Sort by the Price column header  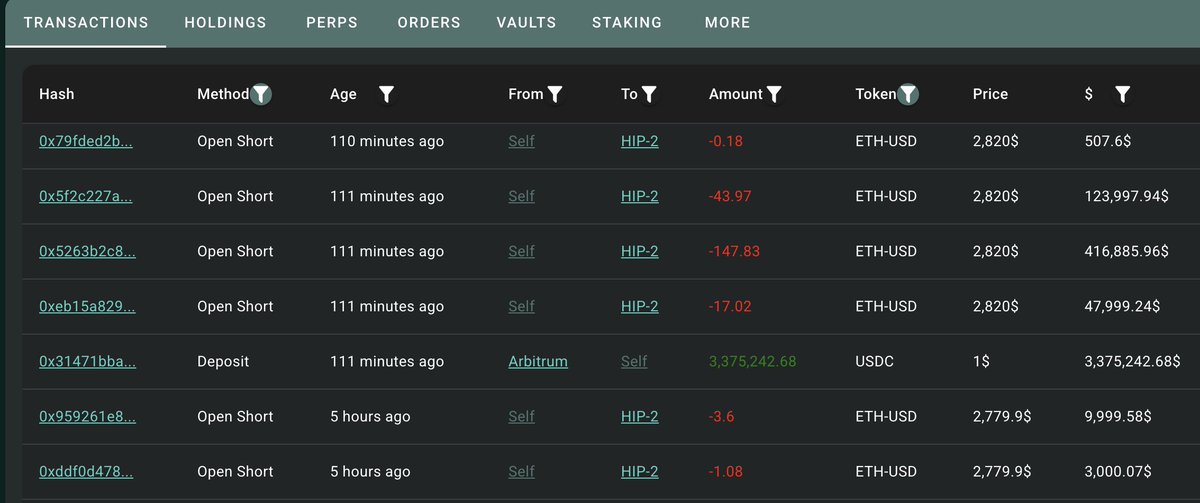(990, 94)
